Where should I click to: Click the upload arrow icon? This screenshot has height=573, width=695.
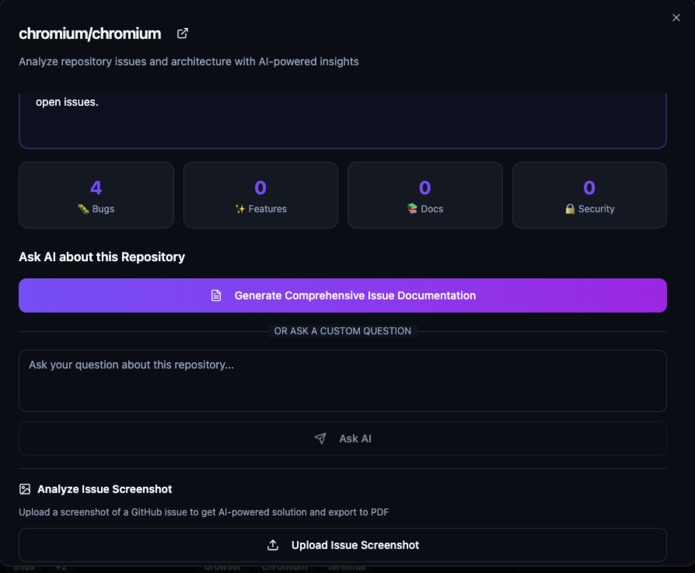(273, 545)
